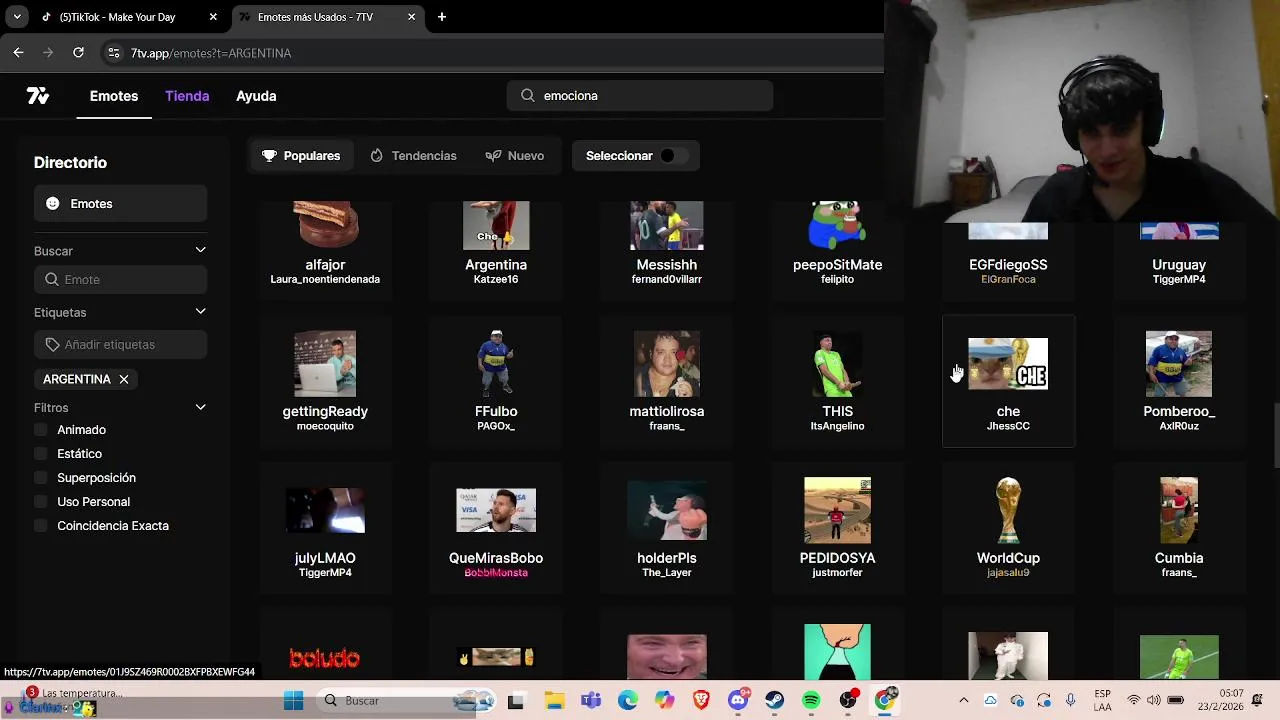Click the Emote input under Buscar
This screenshot has height=720, width=1280.
120,280
